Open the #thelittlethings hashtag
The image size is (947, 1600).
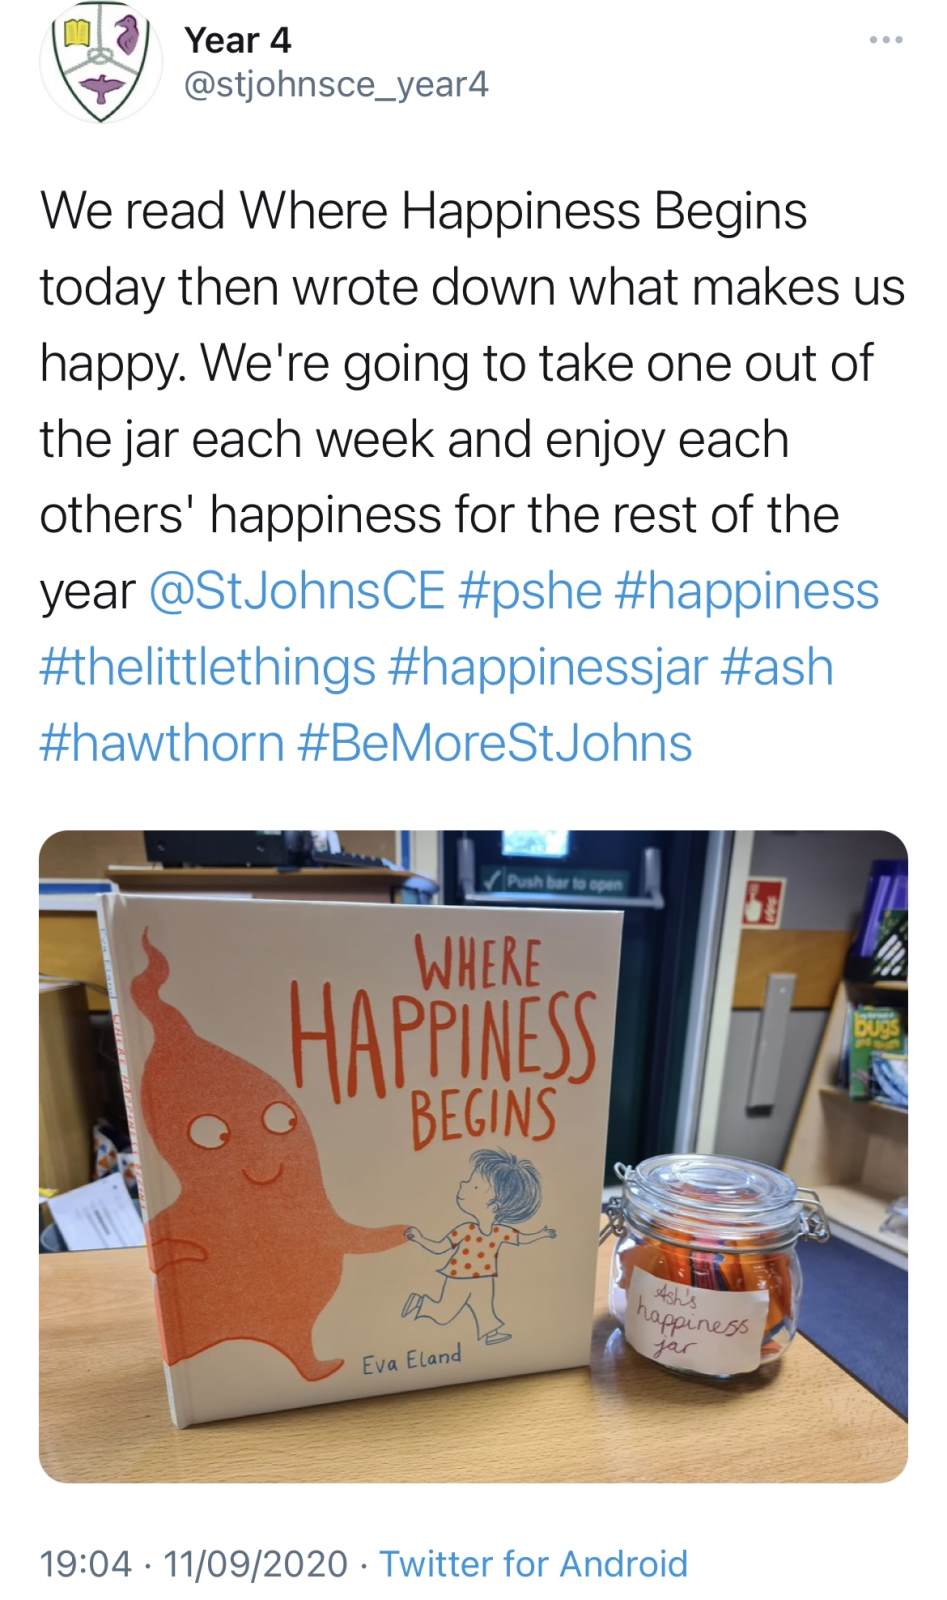click(207, 666)
